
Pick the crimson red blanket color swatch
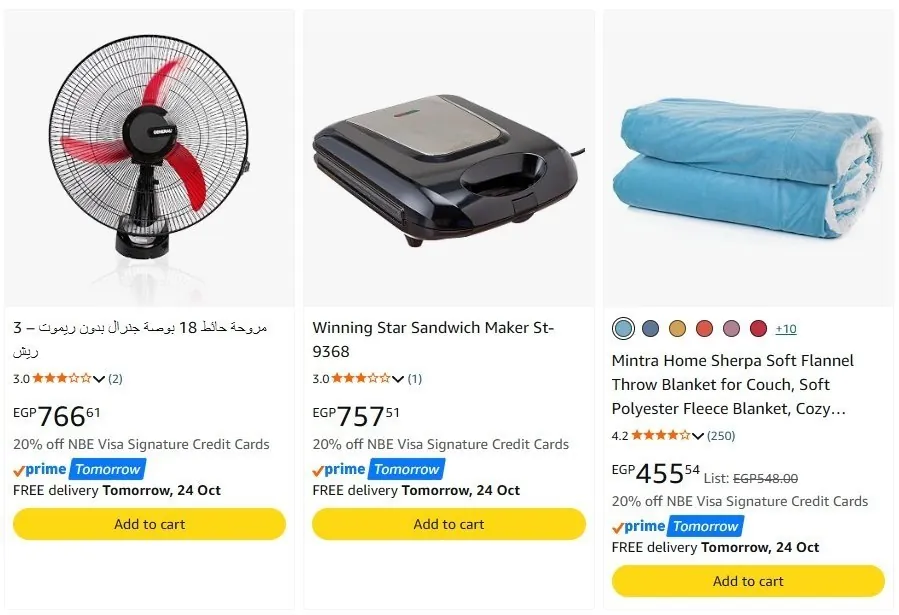[x=758, y=328]
